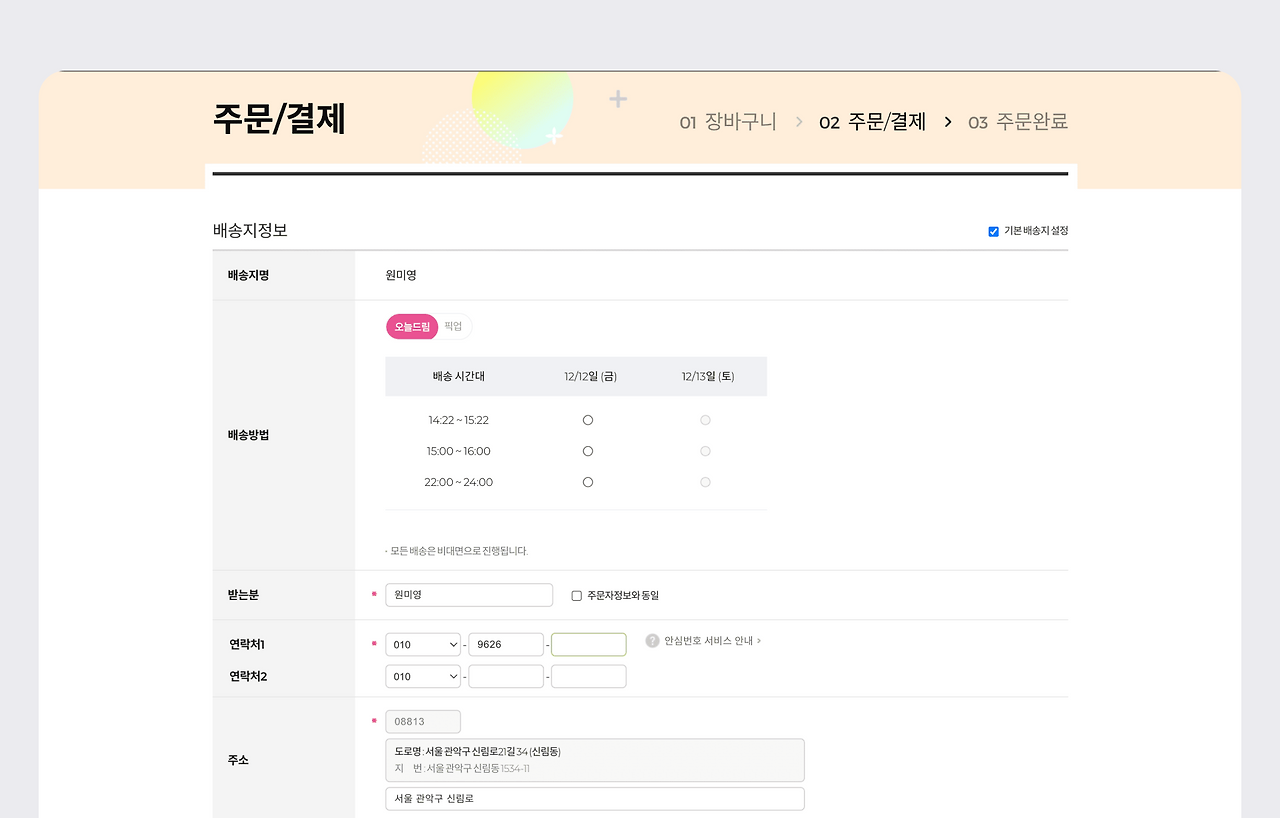This screenshot has width=1280, height=818.
Task: Check the 주문자정보와 동일 checkbox
Action: click(x=576, y=596)
